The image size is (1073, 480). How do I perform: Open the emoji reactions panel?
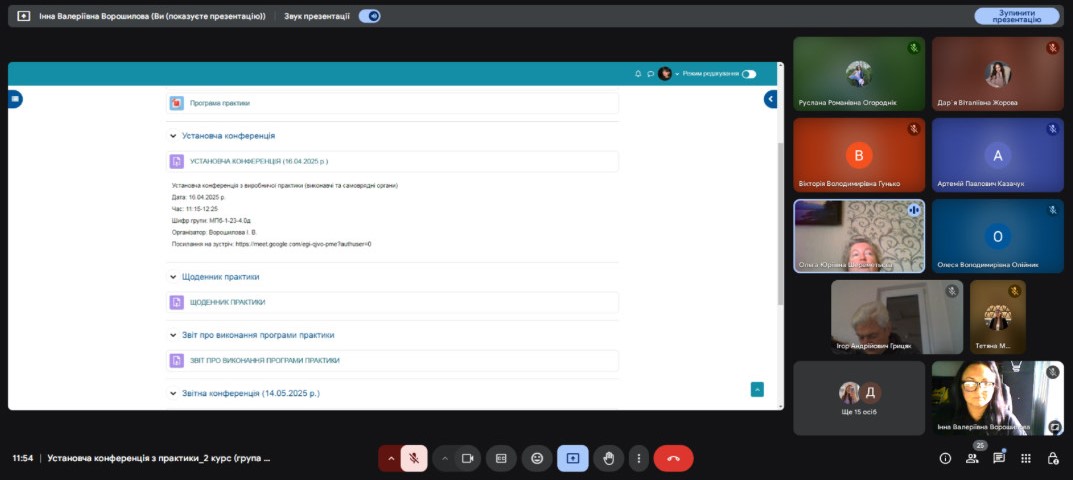pos(537,458)
